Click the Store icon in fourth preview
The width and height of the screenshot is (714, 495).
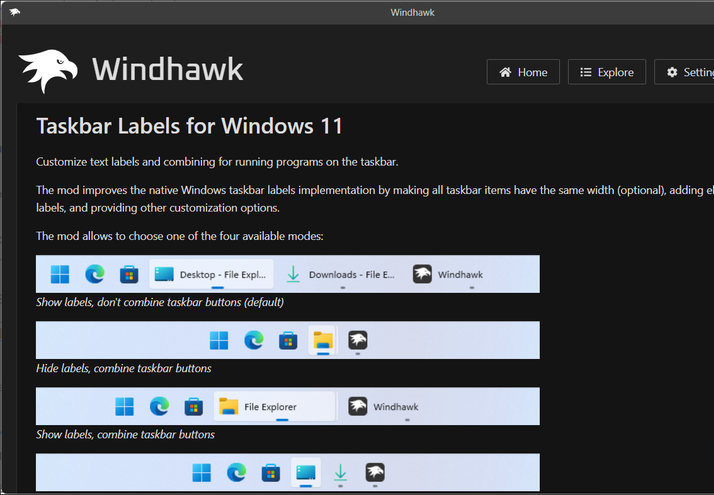coord(270,473)
